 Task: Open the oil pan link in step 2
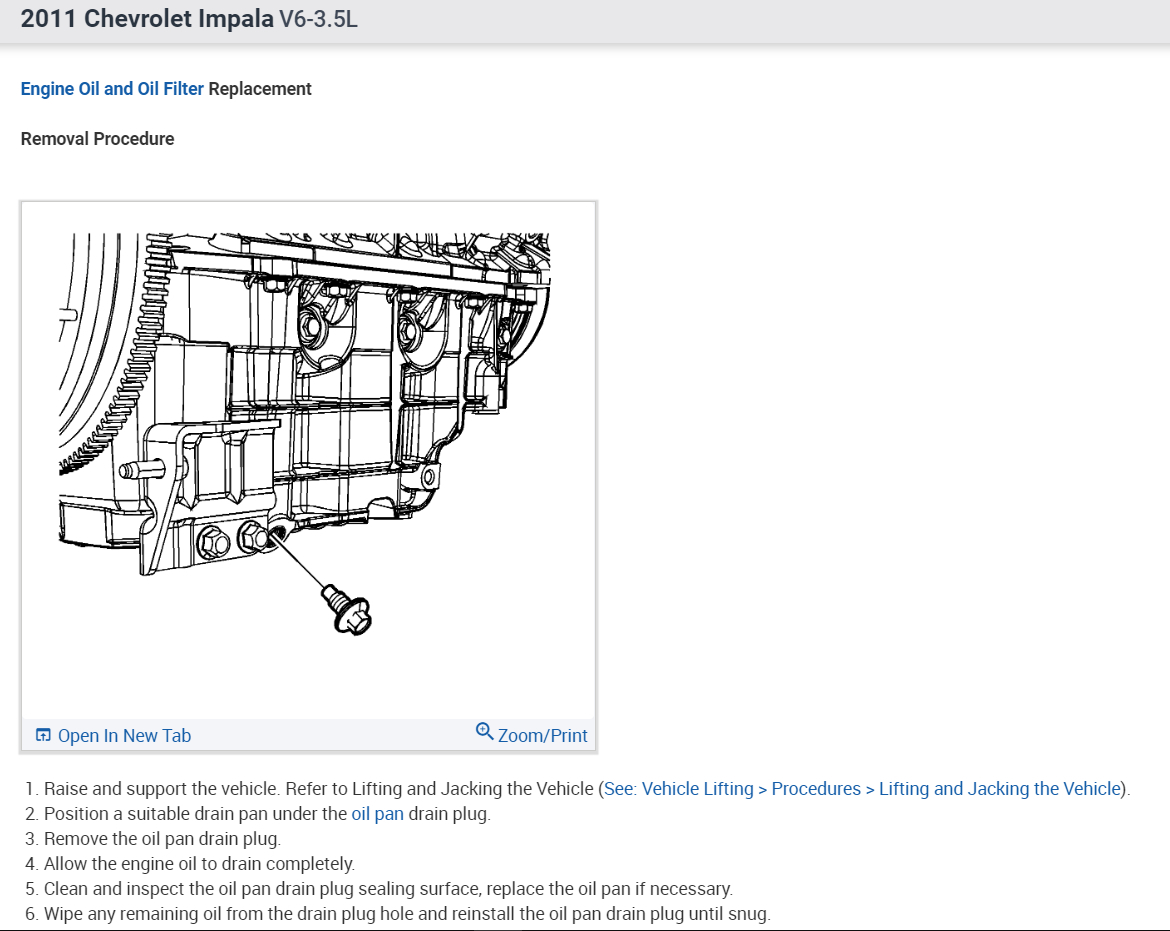378,814
